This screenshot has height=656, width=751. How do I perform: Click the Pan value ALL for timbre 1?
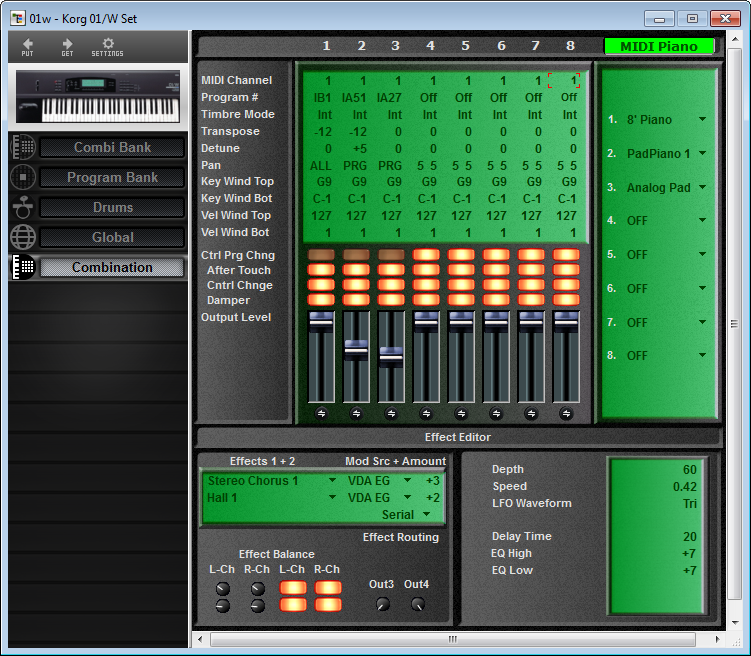(320, 166)
